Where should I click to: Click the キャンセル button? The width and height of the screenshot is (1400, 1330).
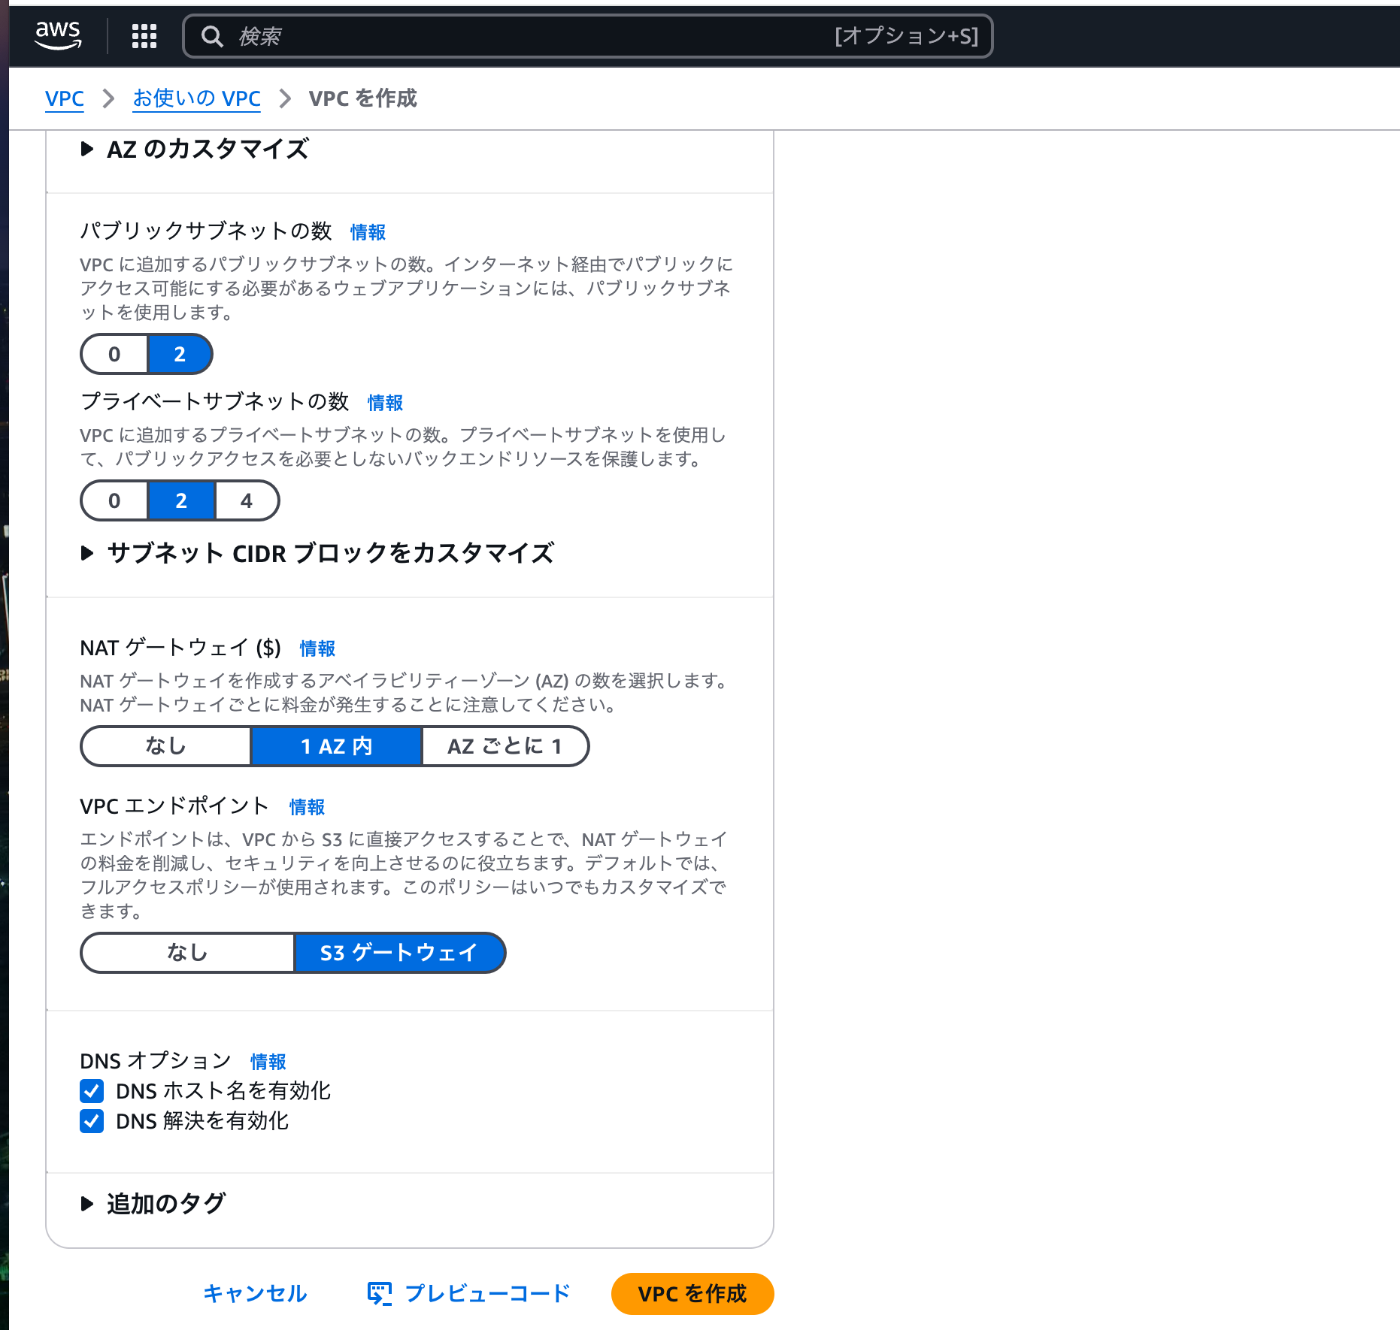[255, 1294]
